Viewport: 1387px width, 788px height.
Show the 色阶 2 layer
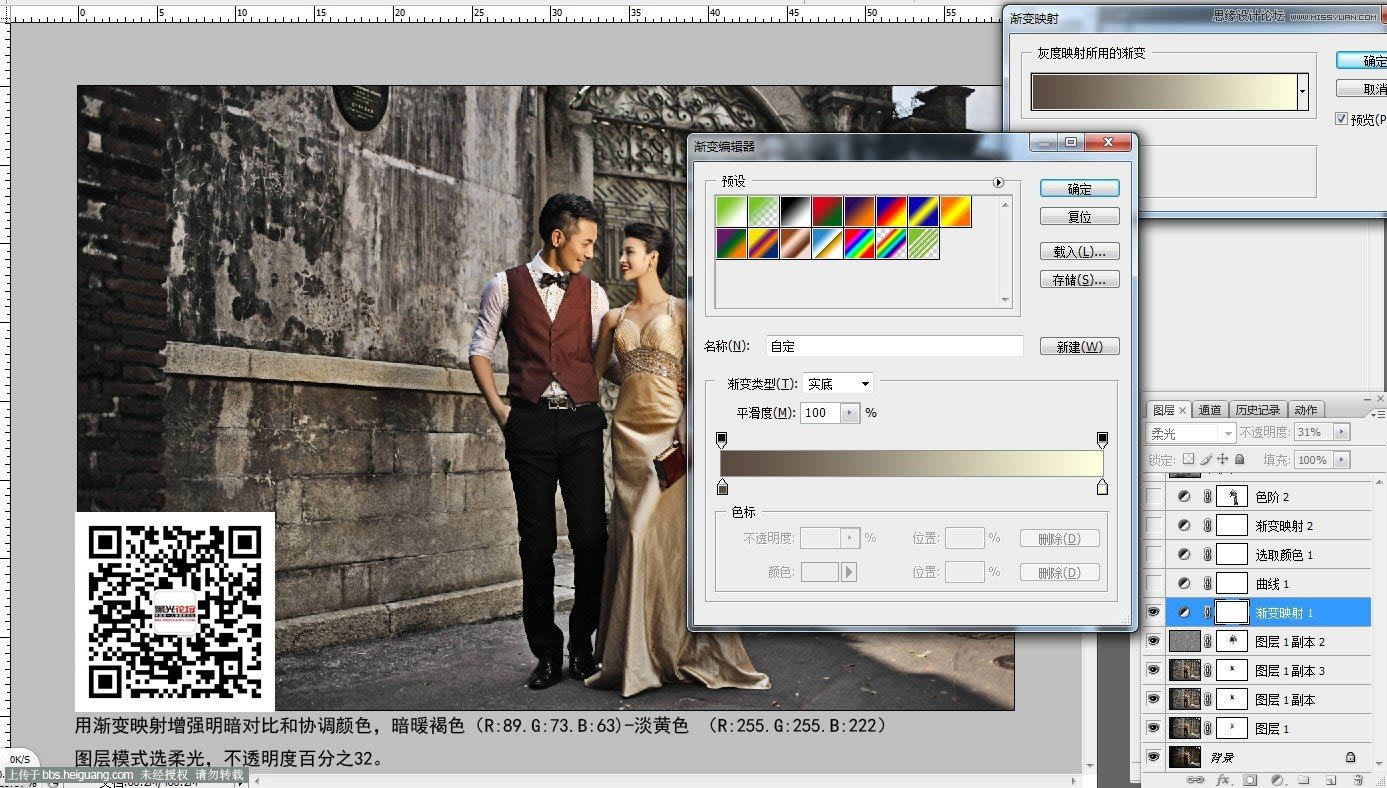(x=1154, y=496)
